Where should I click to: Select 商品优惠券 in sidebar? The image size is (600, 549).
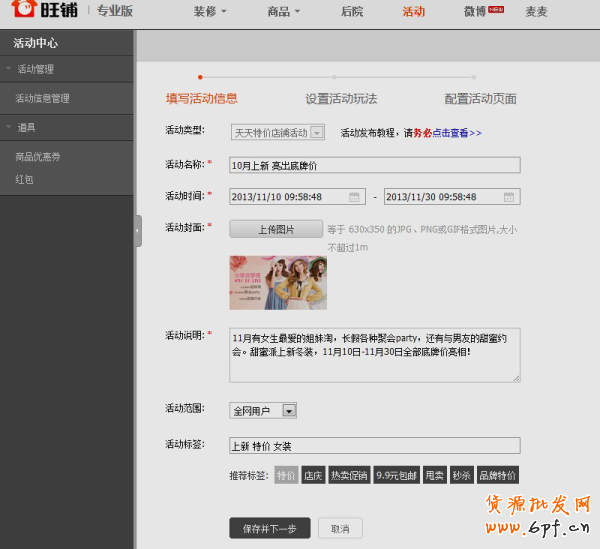(x=38, y=157)
